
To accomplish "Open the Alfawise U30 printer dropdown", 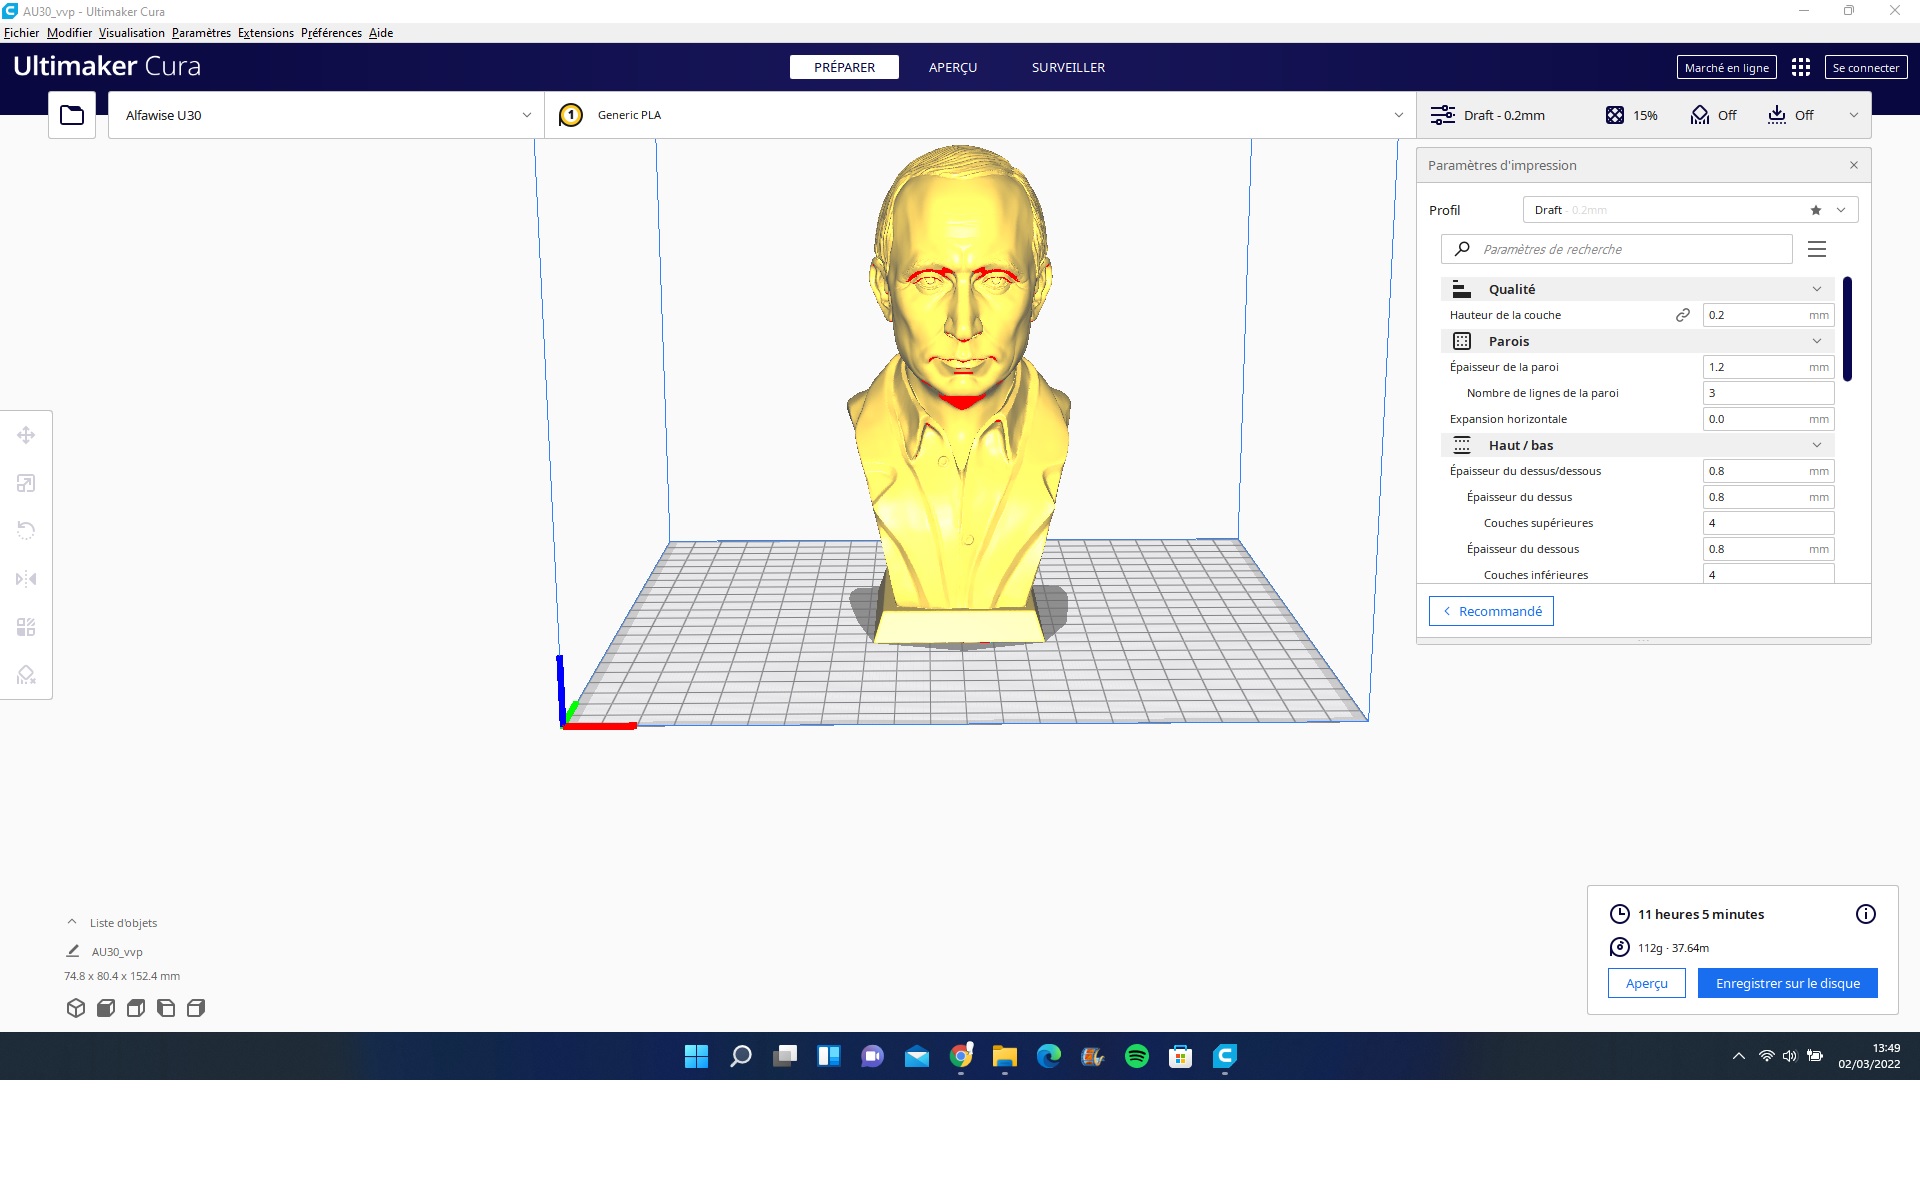I will 326,115.
